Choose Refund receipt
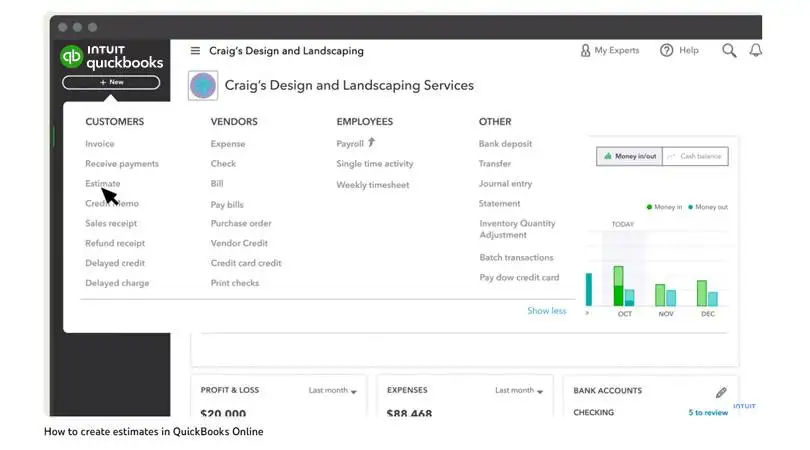The image size is (810, 450). pos(115,243)
